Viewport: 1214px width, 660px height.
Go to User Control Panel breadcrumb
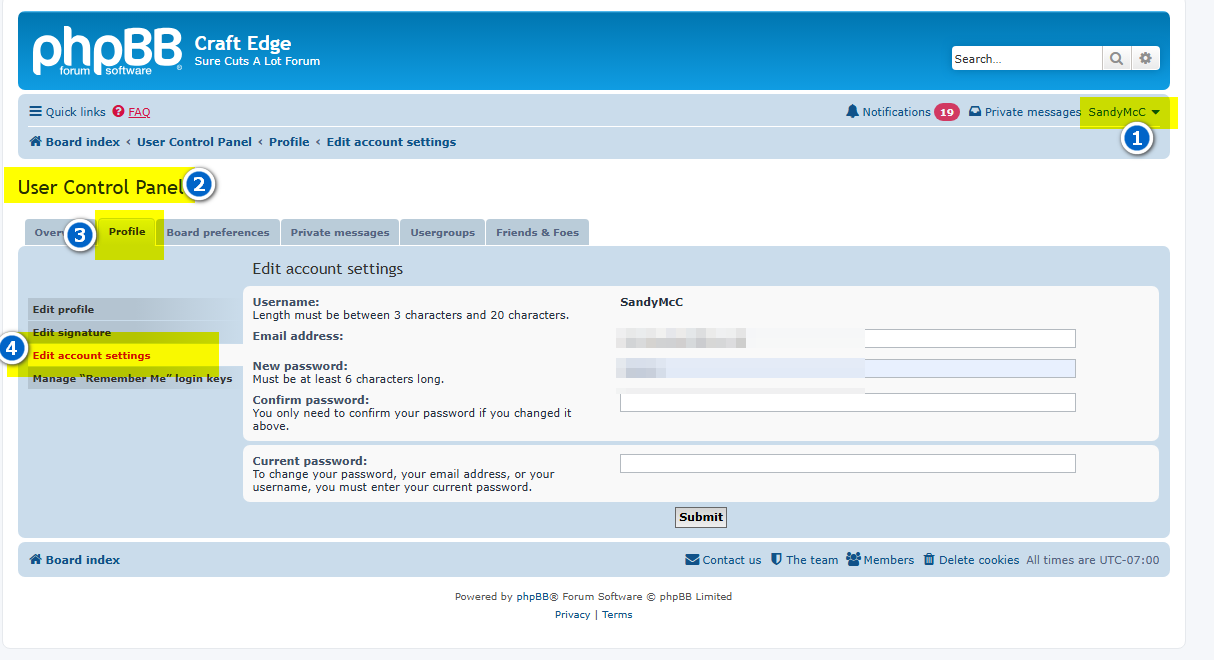tap(194, 142)
